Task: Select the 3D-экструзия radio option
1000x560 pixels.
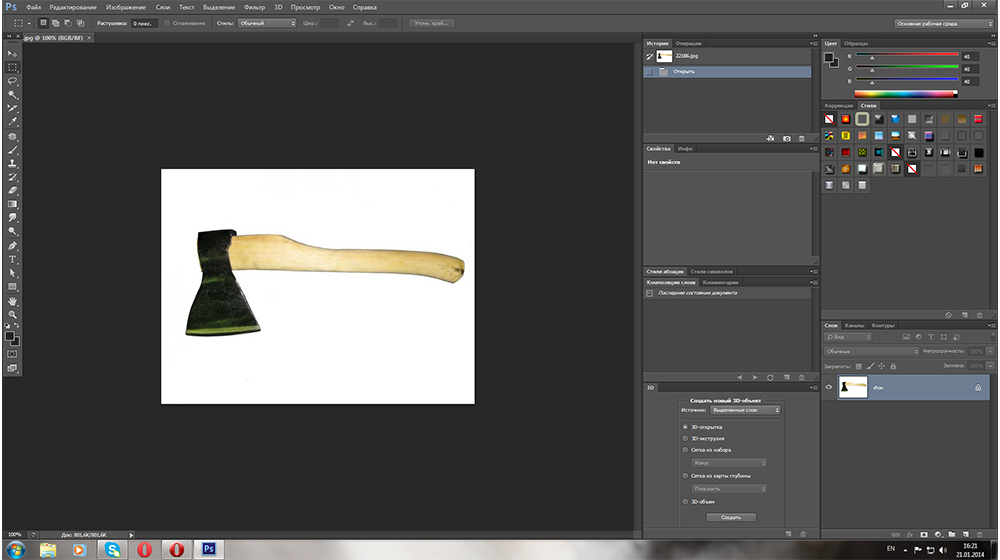Action: 685,438
